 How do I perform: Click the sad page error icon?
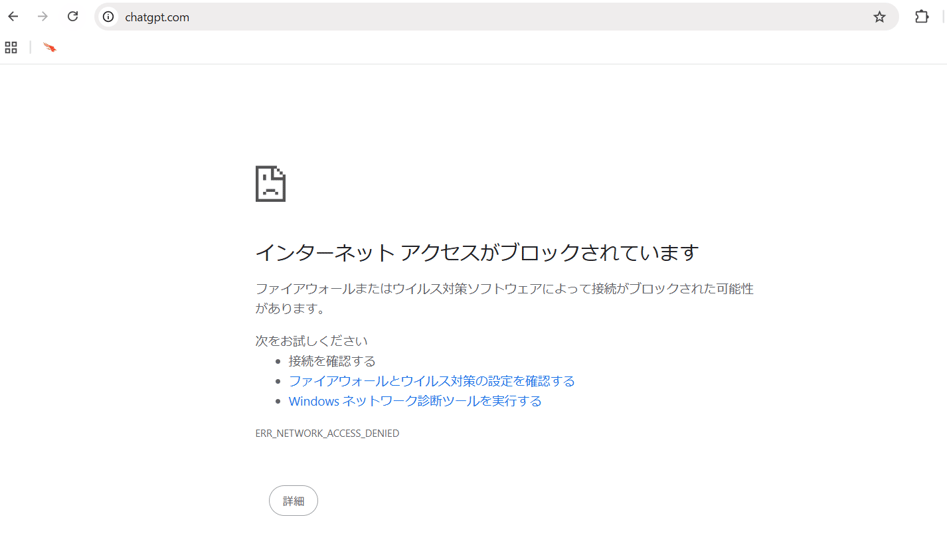(x=271, y=184)
